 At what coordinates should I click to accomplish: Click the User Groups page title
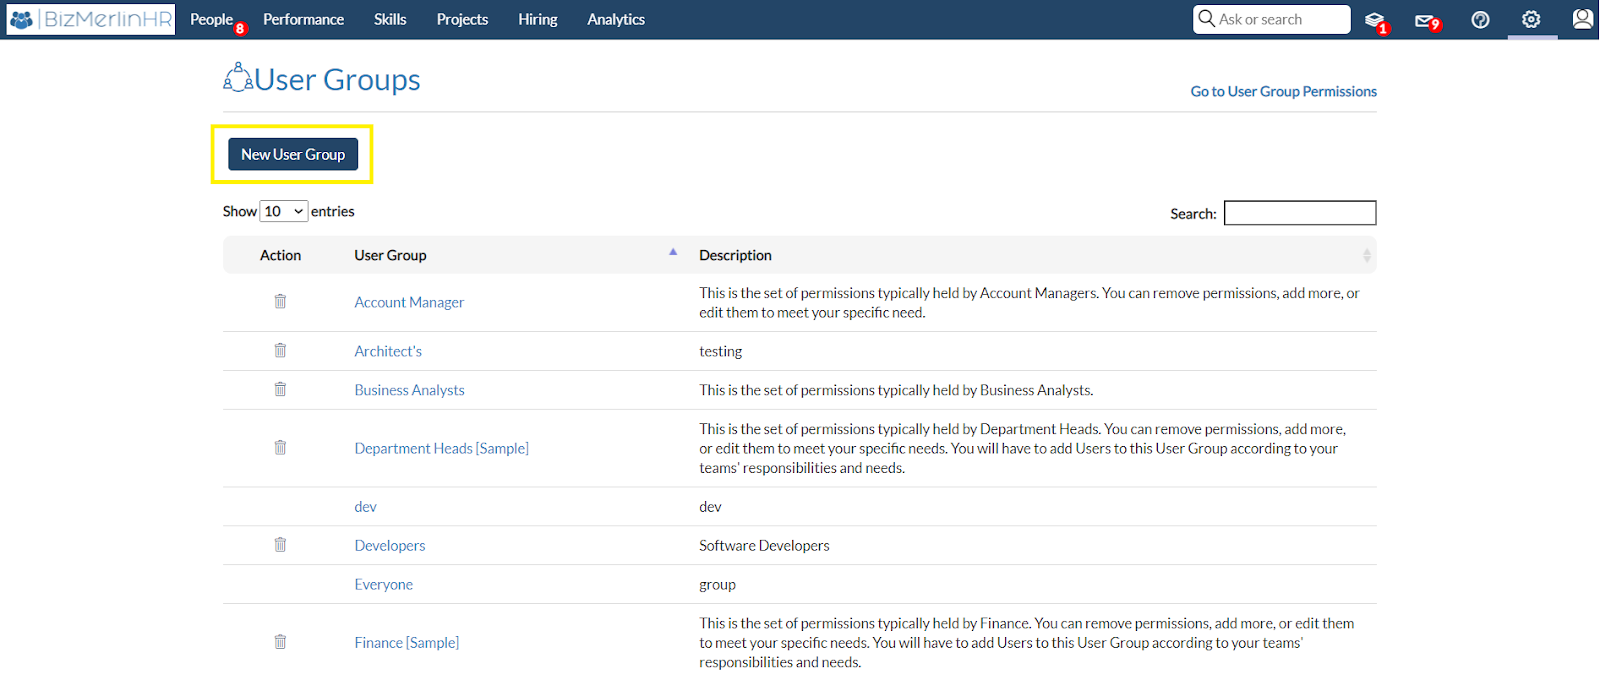tap(337, 79)
